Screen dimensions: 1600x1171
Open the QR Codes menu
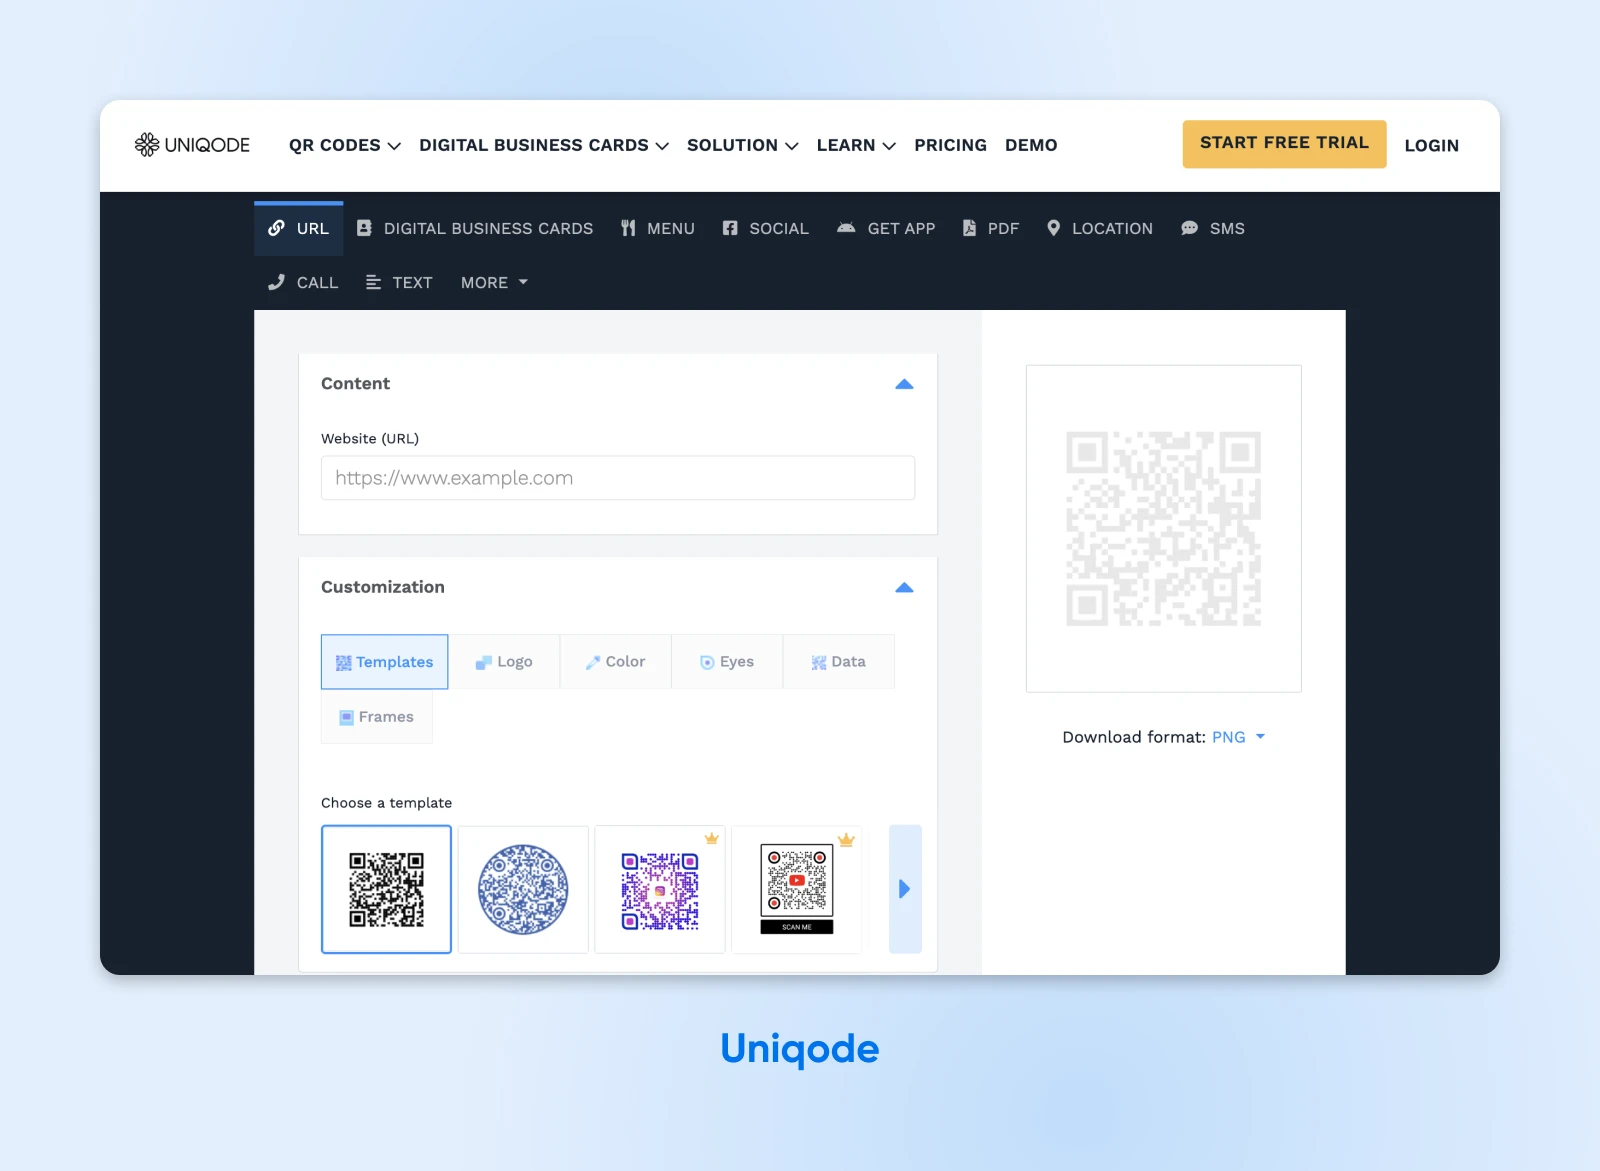345,145
